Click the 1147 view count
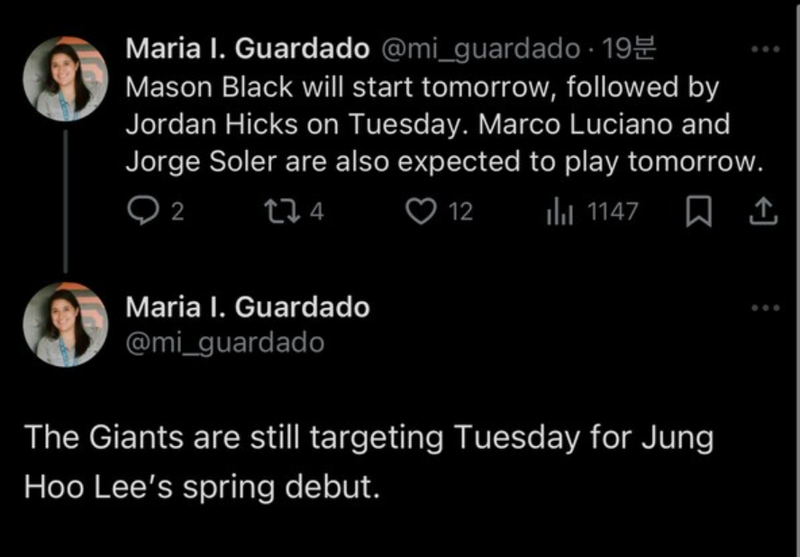The image size is (800, 557). pyautogui.click(x=611, y=211)
